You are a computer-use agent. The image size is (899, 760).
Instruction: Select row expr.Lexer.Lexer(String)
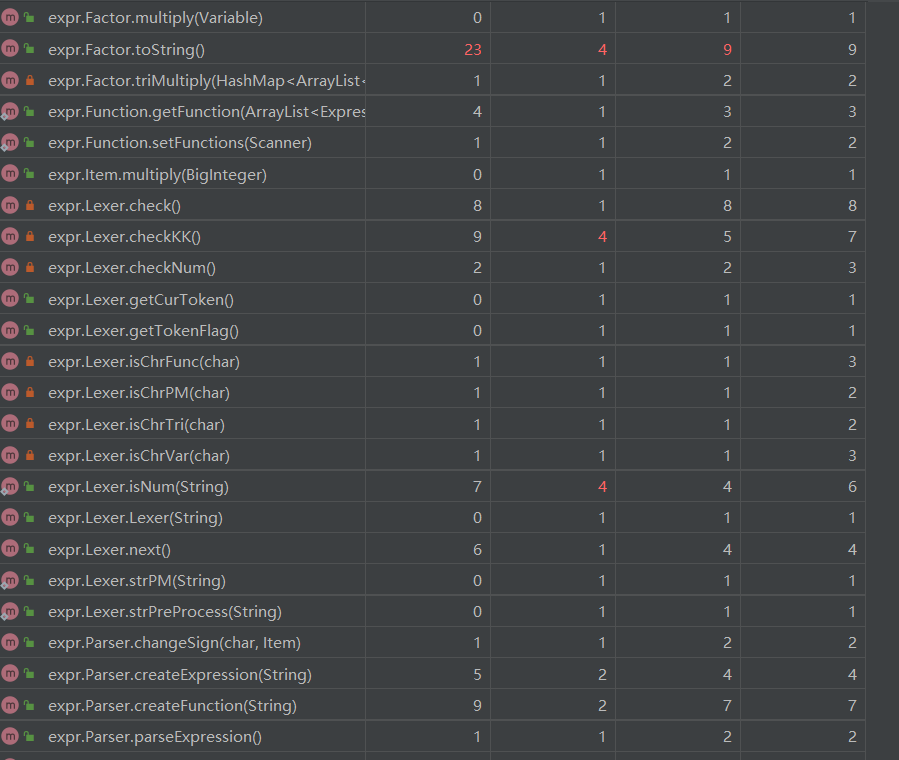coord(433,518)
